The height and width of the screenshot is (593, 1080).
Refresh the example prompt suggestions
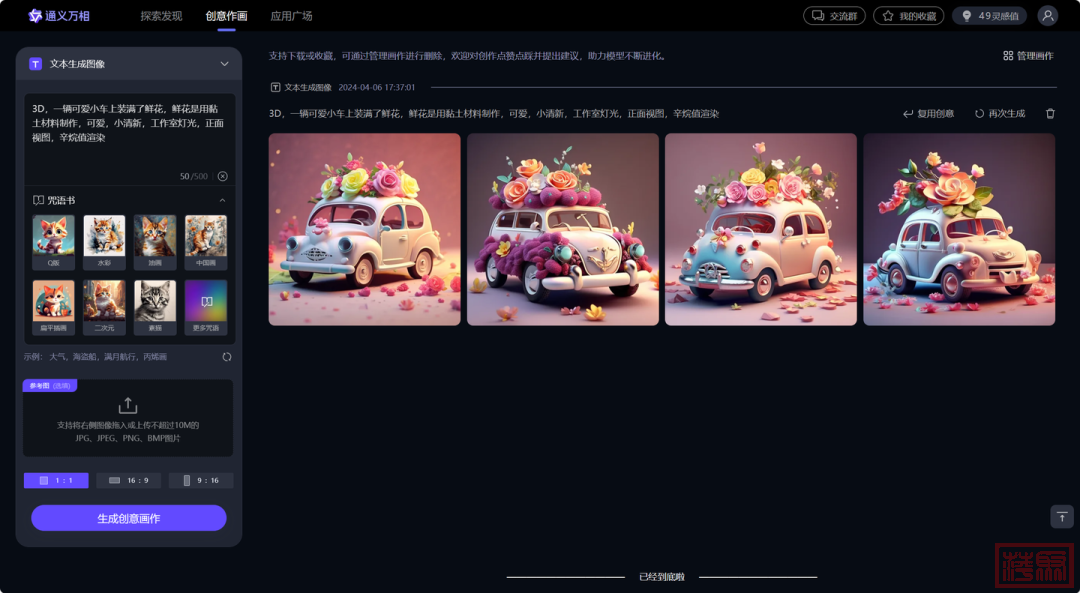point(227,357)
